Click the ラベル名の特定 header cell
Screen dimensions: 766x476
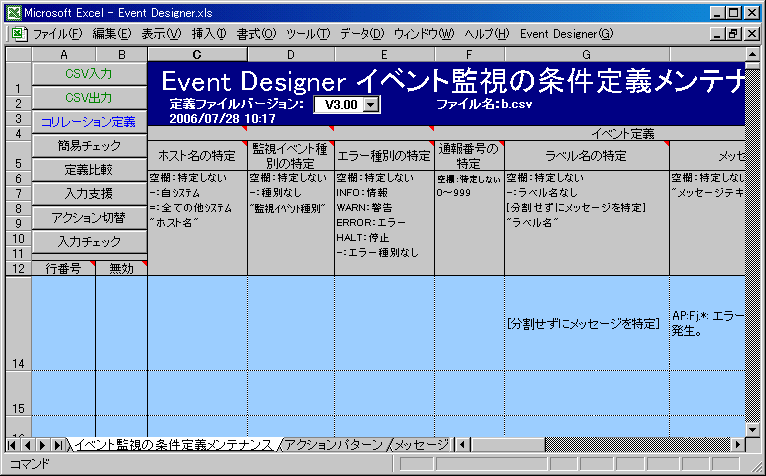point(587,156)
